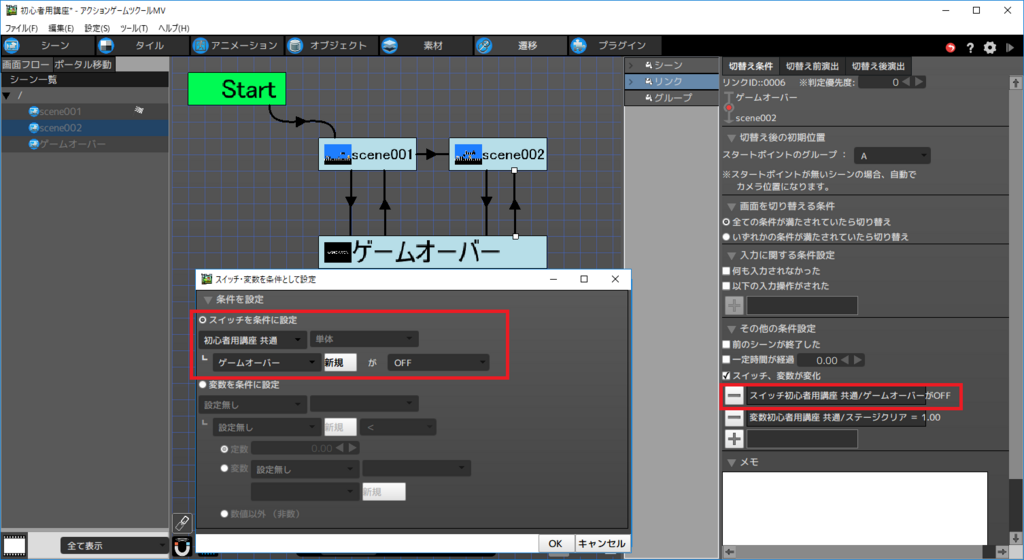Check 何も入力されなかった checkbox
This screenshot has width=1024, height=560.
pos(726,271)
